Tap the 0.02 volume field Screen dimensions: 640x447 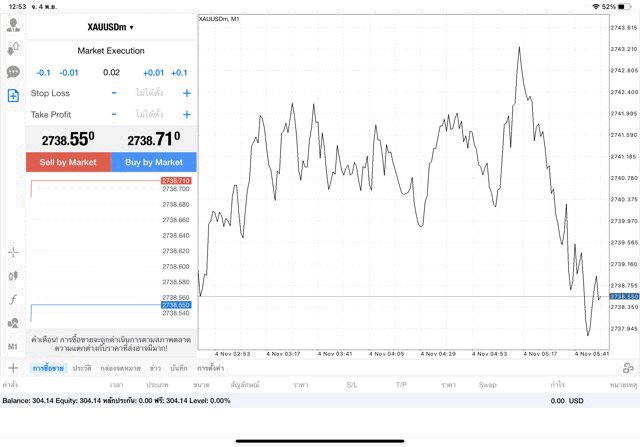(x=111, y=72)
